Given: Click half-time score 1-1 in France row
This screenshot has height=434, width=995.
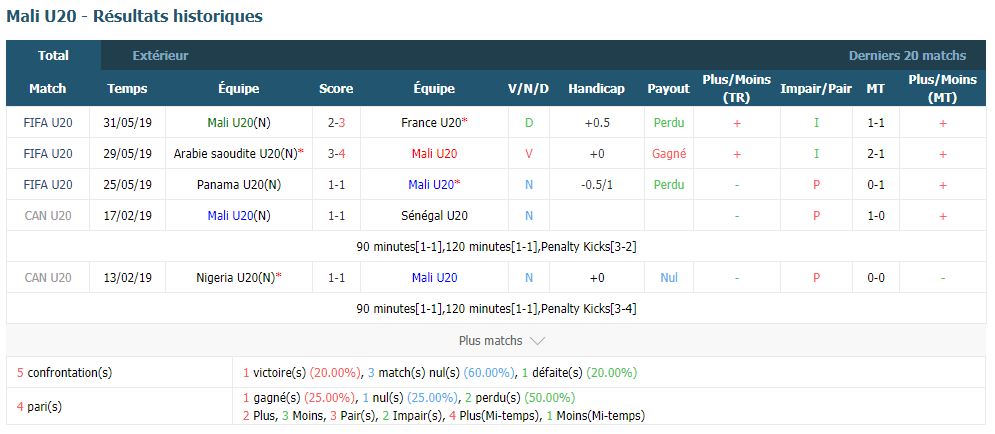Looking at the screenshot, I should (876, 122).
